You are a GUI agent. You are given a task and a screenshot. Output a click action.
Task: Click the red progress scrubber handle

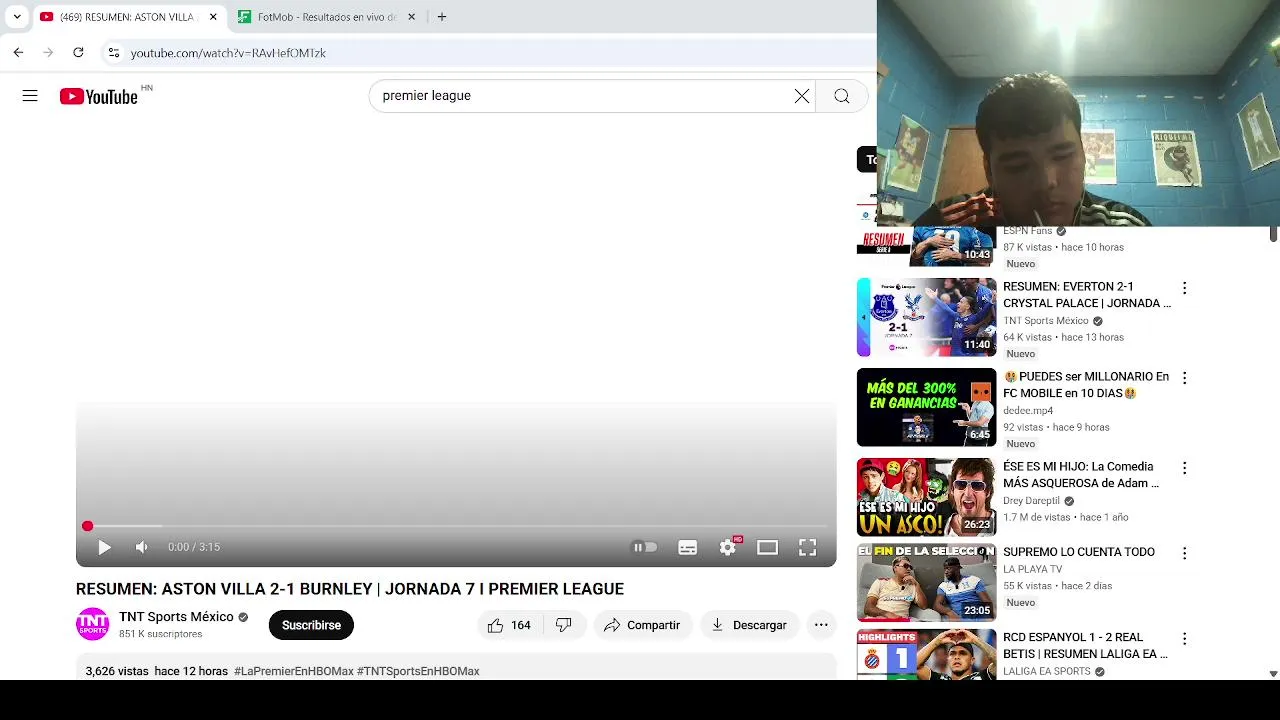87,526
